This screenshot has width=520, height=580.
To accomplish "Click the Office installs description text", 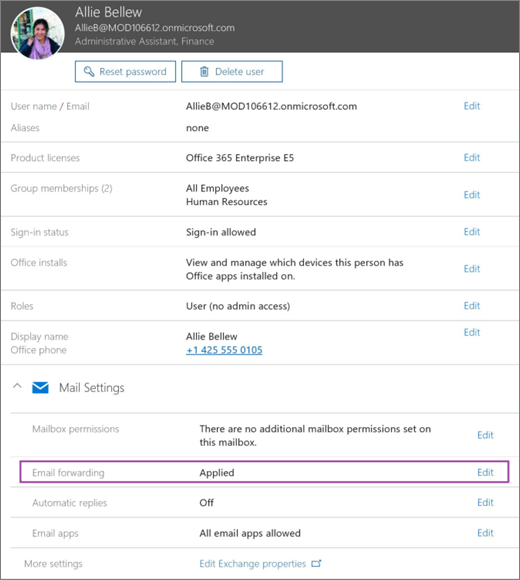I will tap(295, 269).
